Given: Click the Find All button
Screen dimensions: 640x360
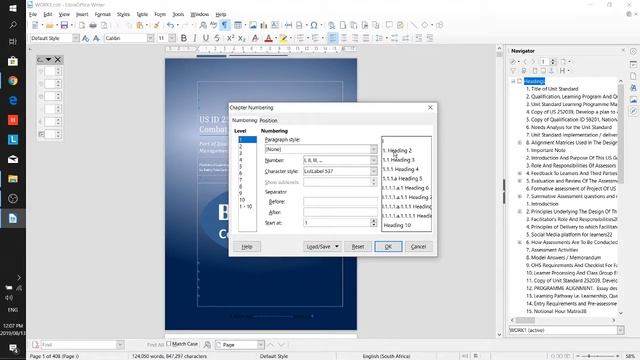Looking at the screenshot, I should point(155,344).
